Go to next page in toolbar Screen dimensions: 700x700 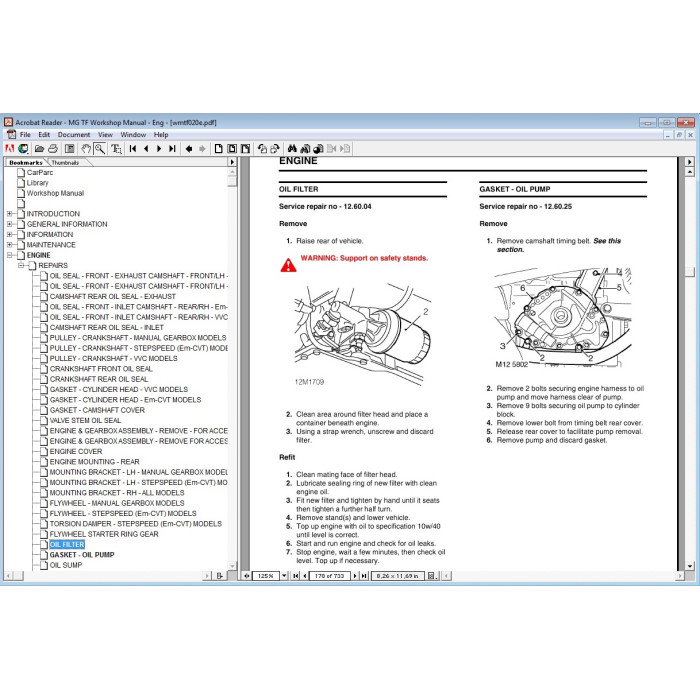(x=159, y=149)
